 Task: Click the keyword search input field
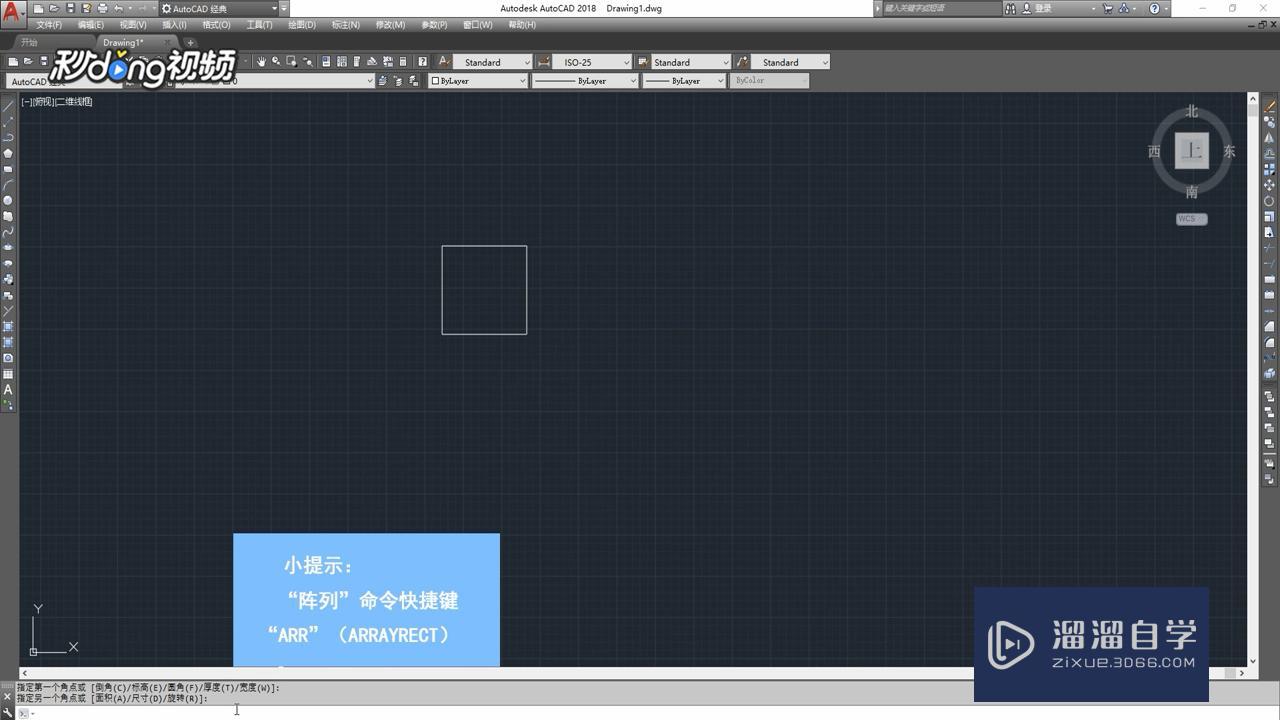click(x=940, y=8)
